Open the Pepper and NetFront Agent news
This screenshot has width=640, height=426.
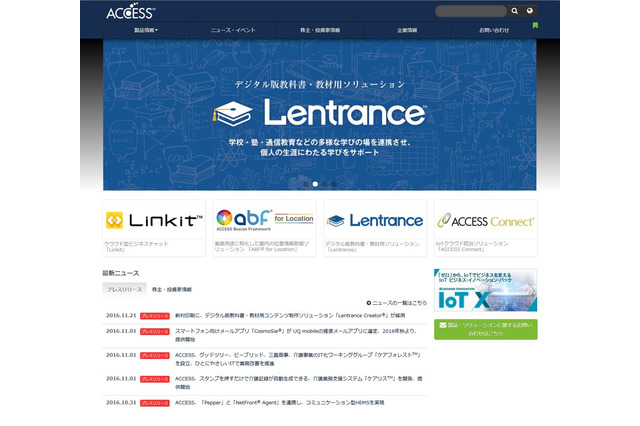(x=280, y=403)
